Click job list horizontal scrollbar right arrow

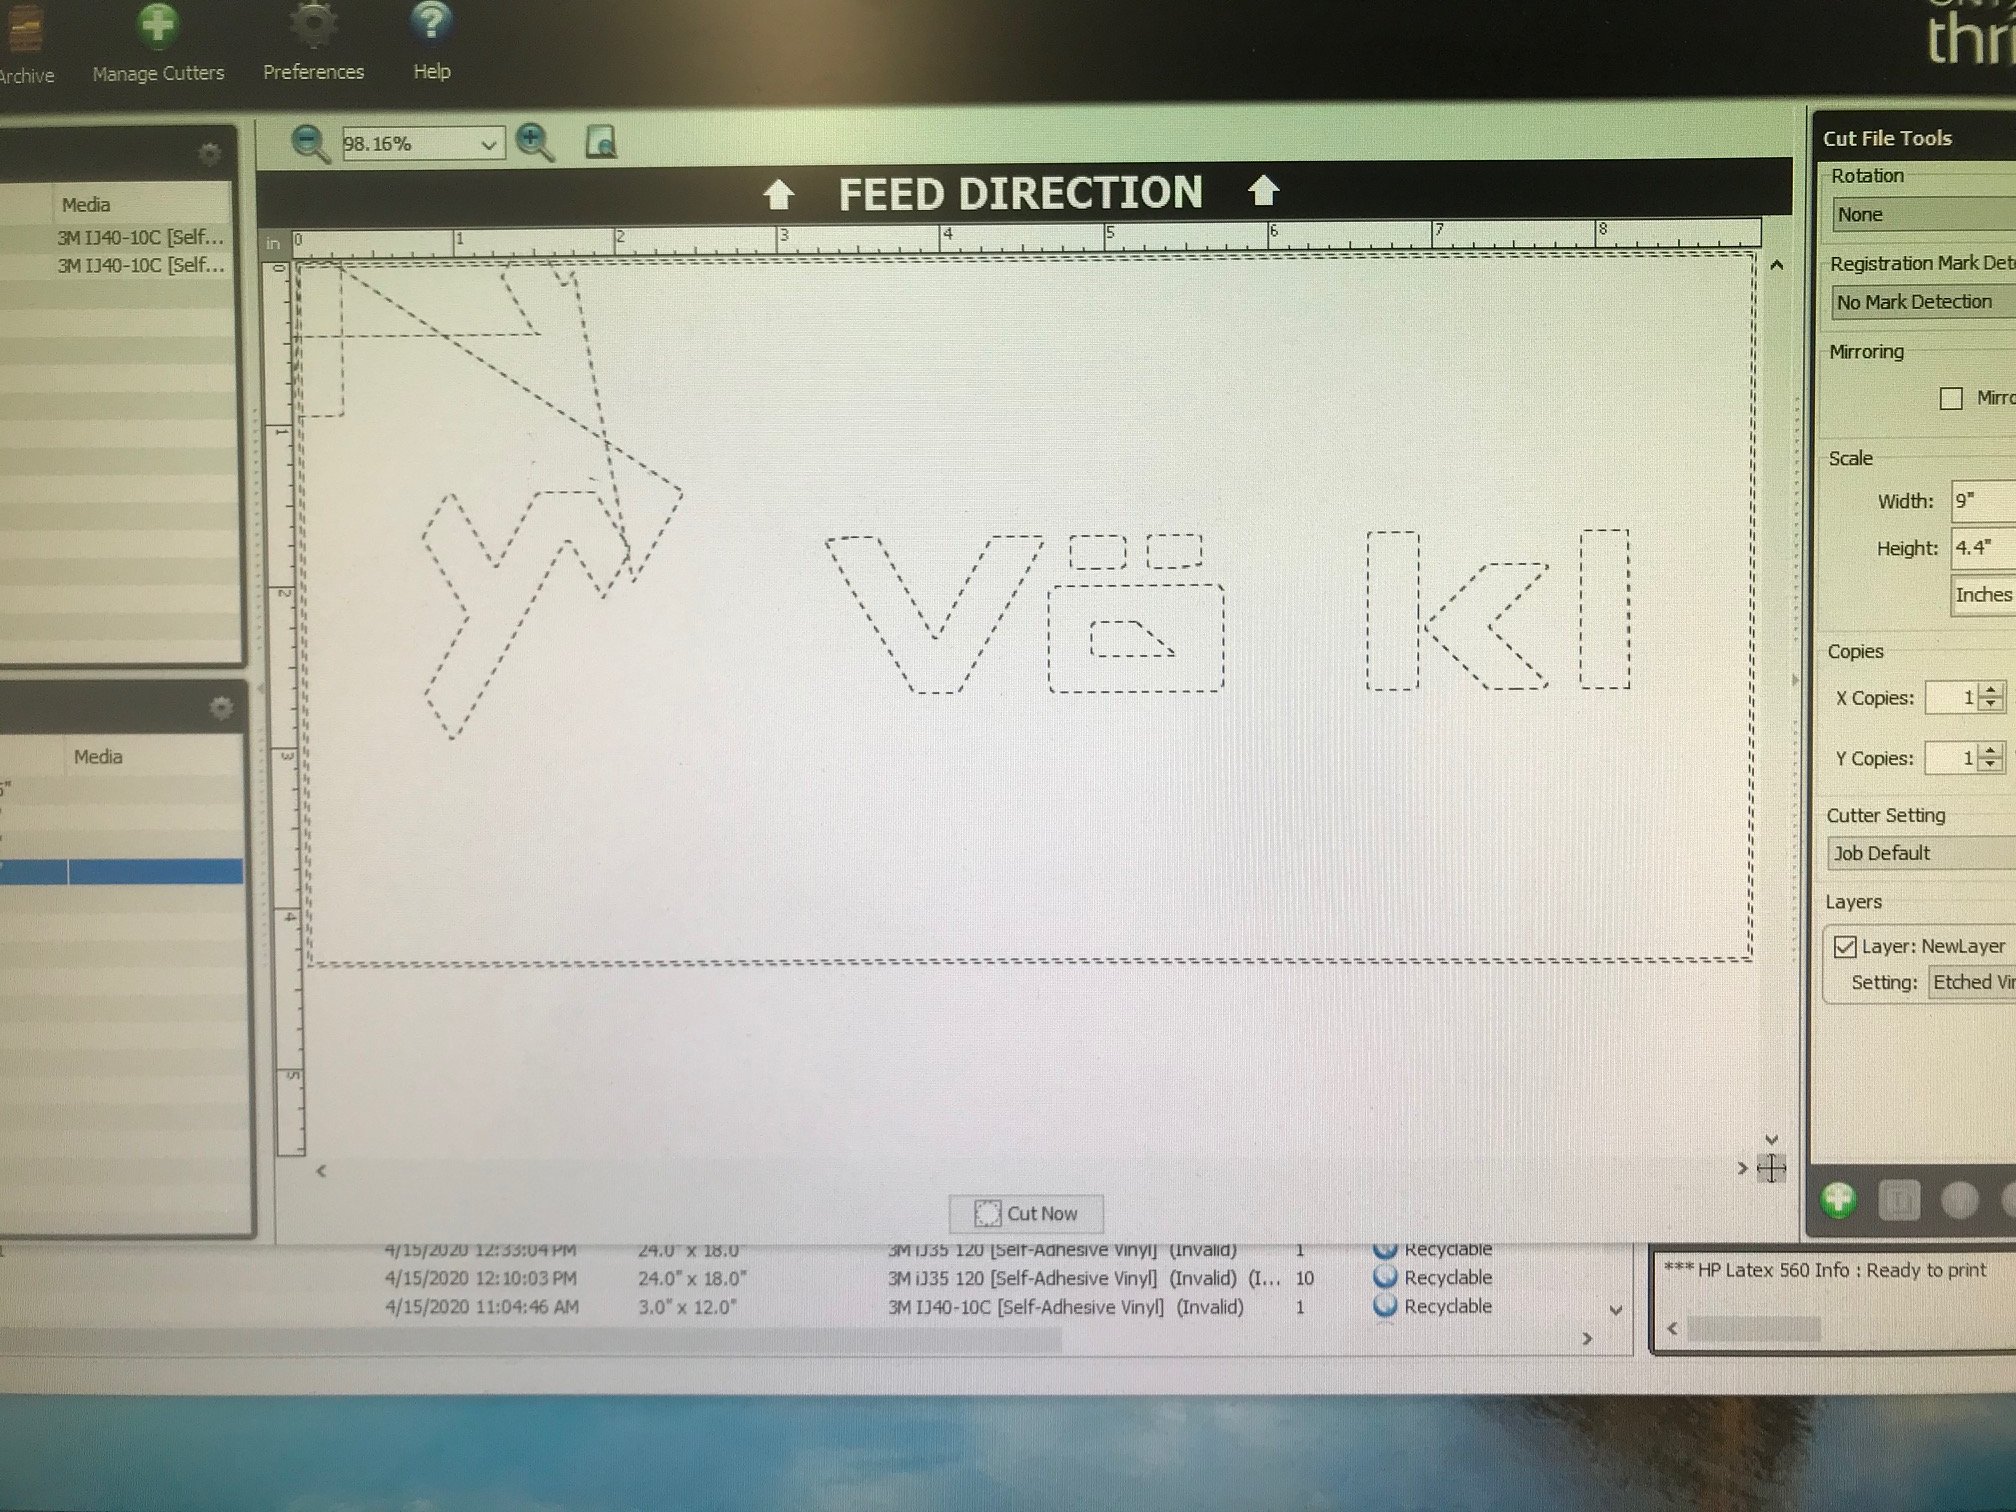(x=1586, y=1339)
